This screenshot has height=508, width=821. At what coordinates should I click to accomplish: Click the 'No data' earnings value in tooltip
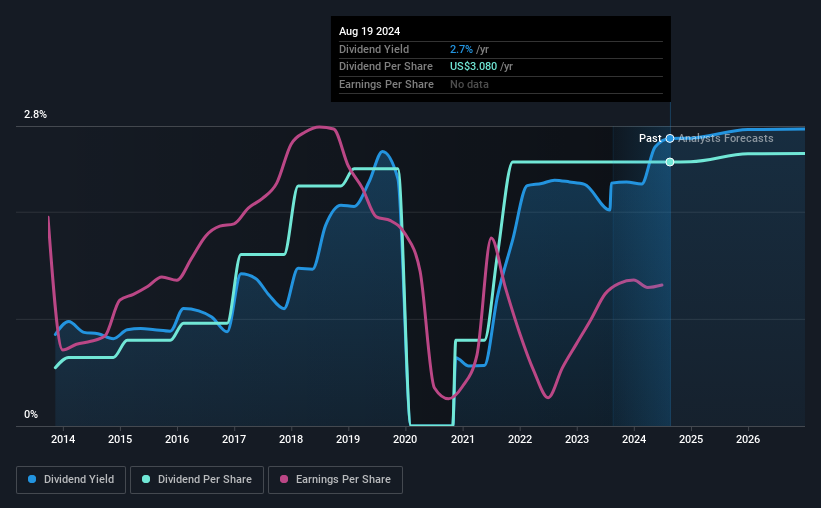469,84
